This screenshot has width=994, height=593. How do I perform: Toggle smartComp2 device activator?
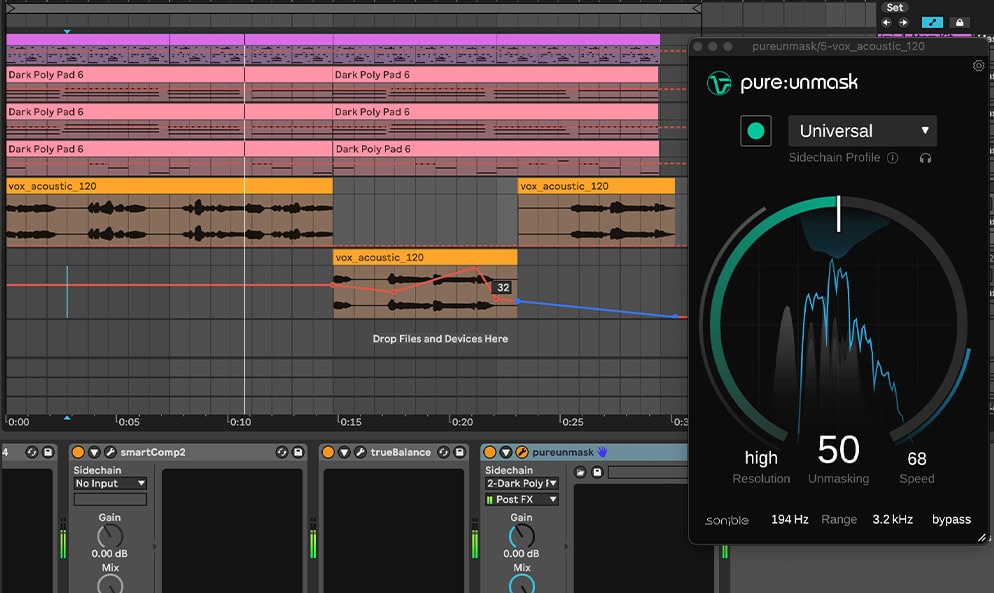[x=78, y=452]
